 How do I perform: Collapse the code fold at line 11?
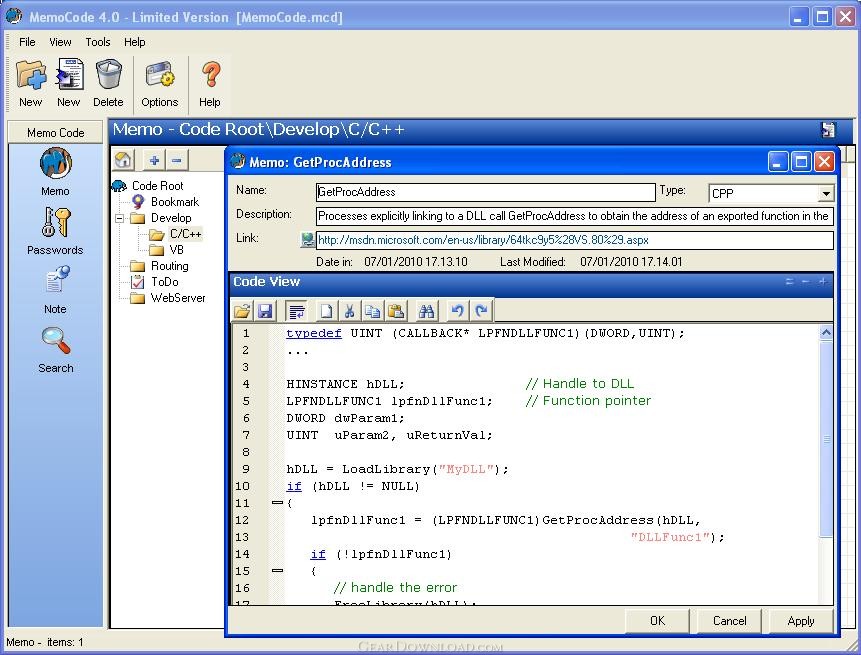[x=277, y=502]
